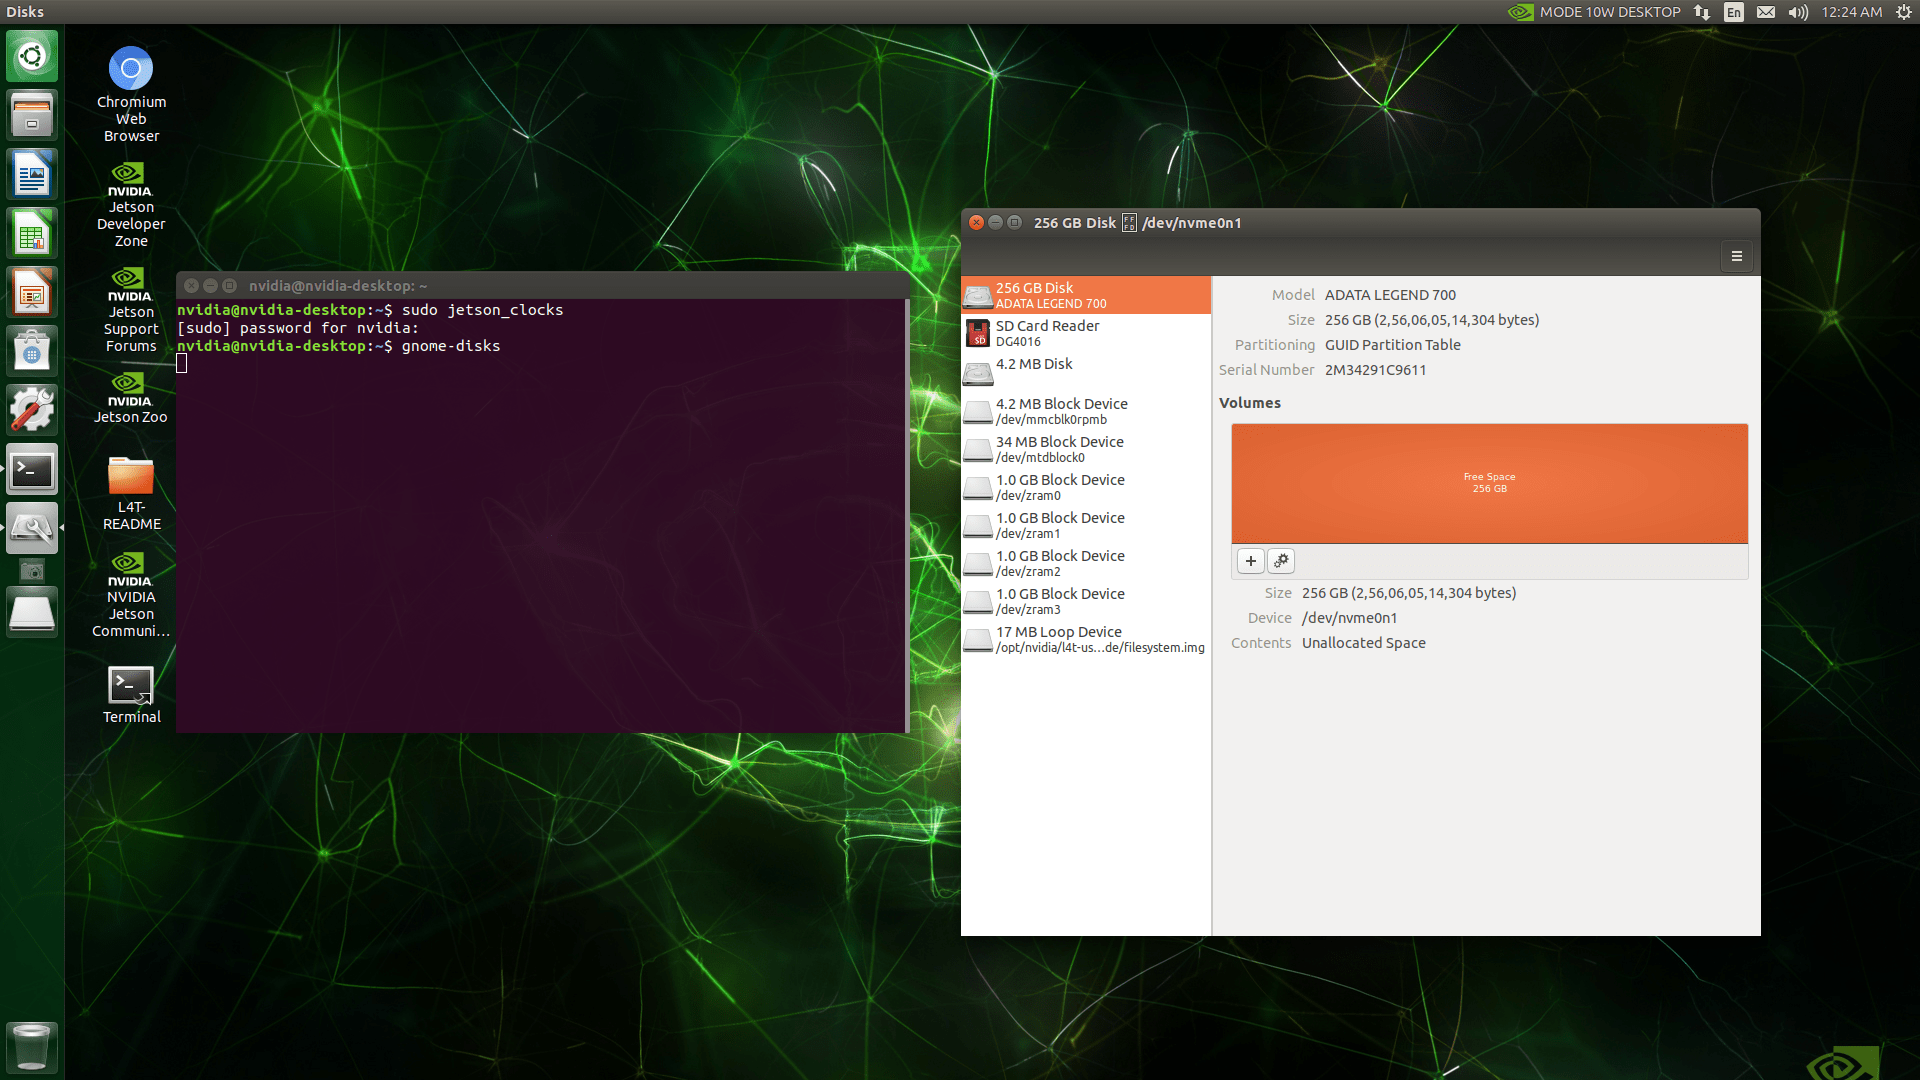Open the Disks hamburger menu
1920x1080 pixels.
(1736, 257)
